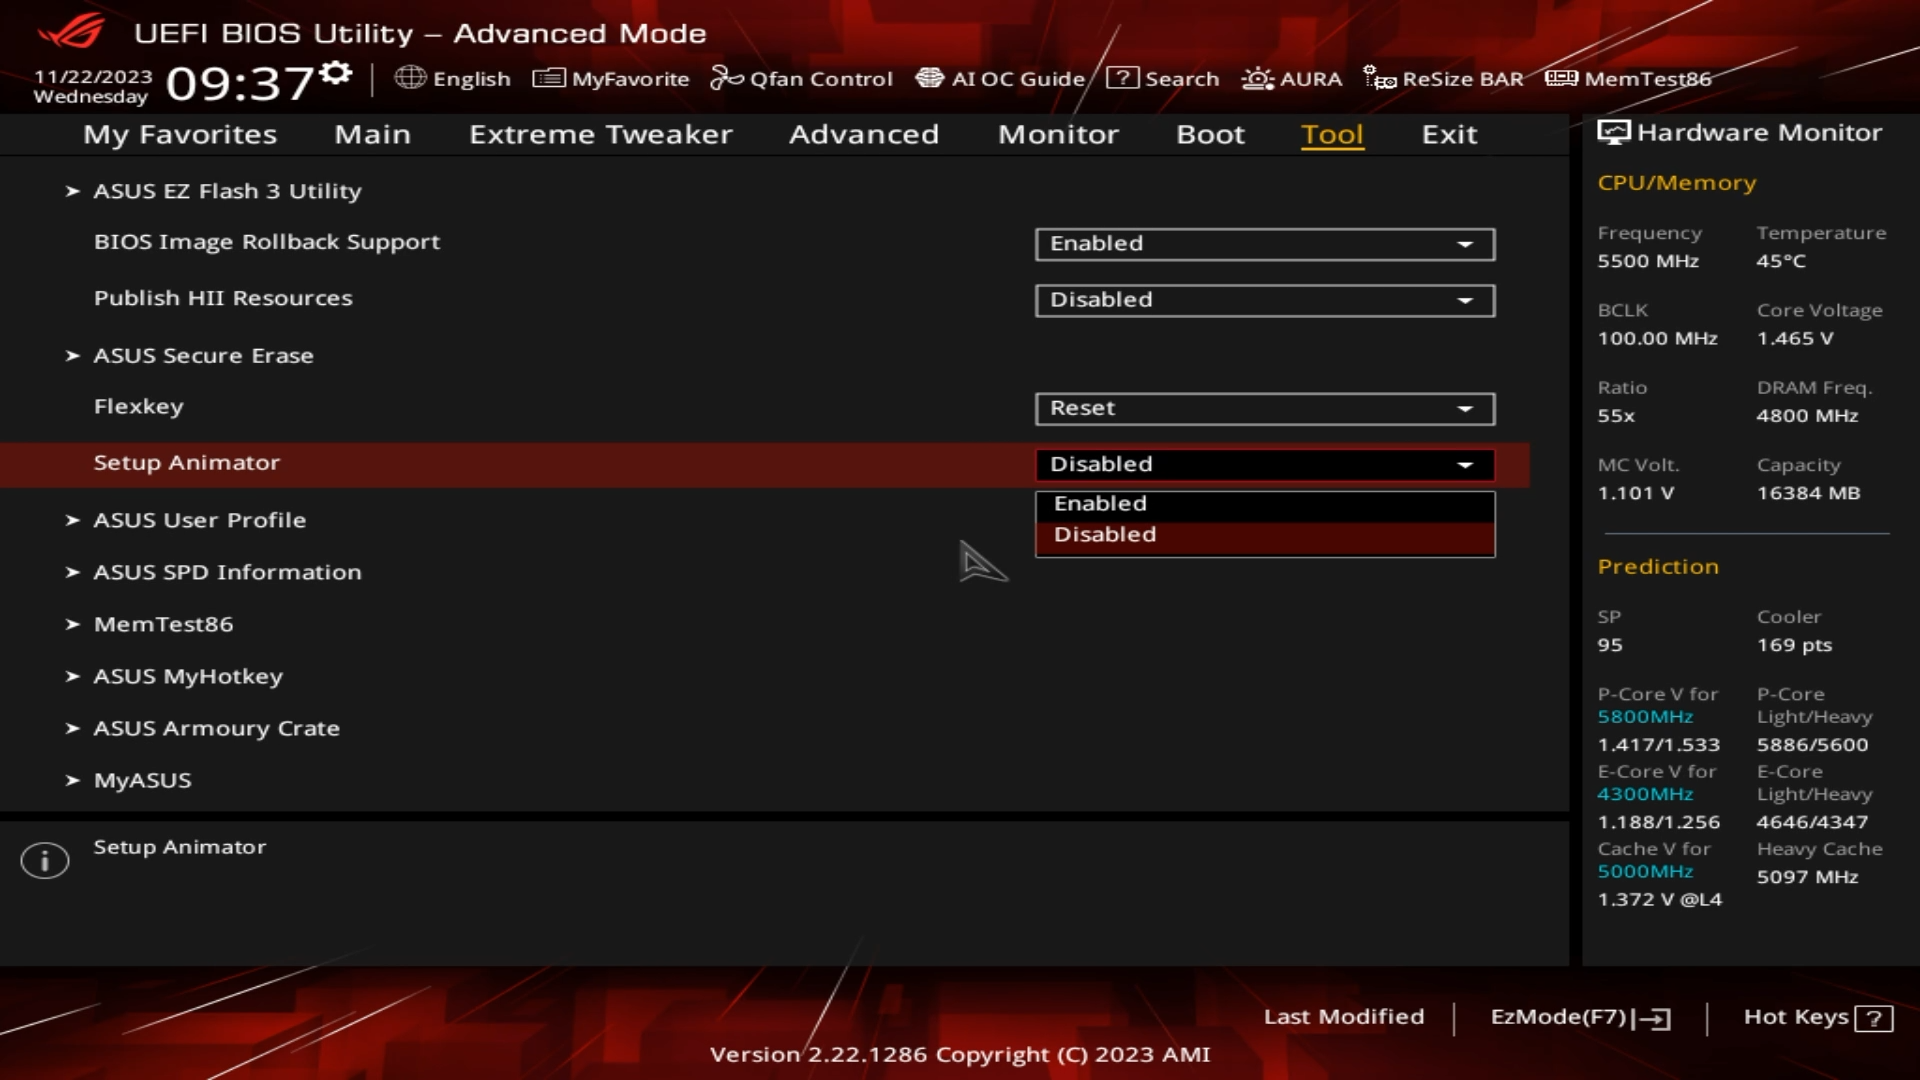The width and height of the screenshot is (1920, 1080).
Task: Open the AURA lighting icon
Action: pyautogui.click(x=1257, y=78)
